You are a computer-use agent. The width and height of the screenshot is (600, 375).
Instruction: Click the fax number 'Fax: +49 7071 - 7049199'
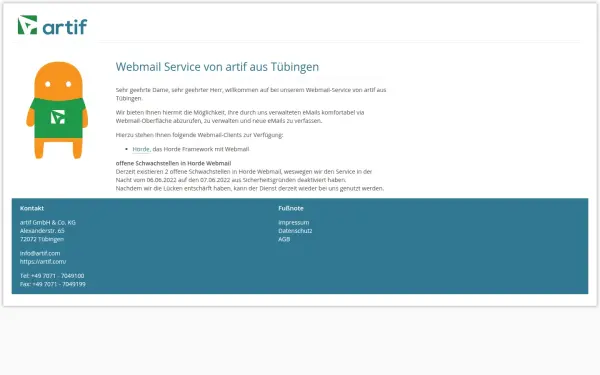53,284
